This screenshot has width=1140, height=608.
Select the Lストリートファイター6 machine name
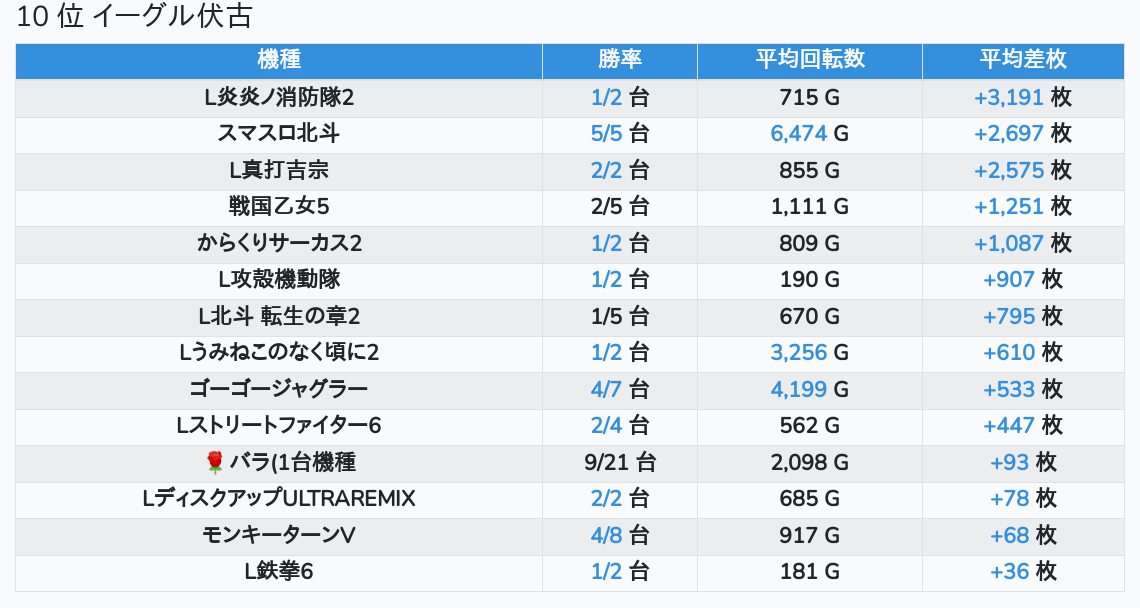pyautogui.click(x=278, y=425)
